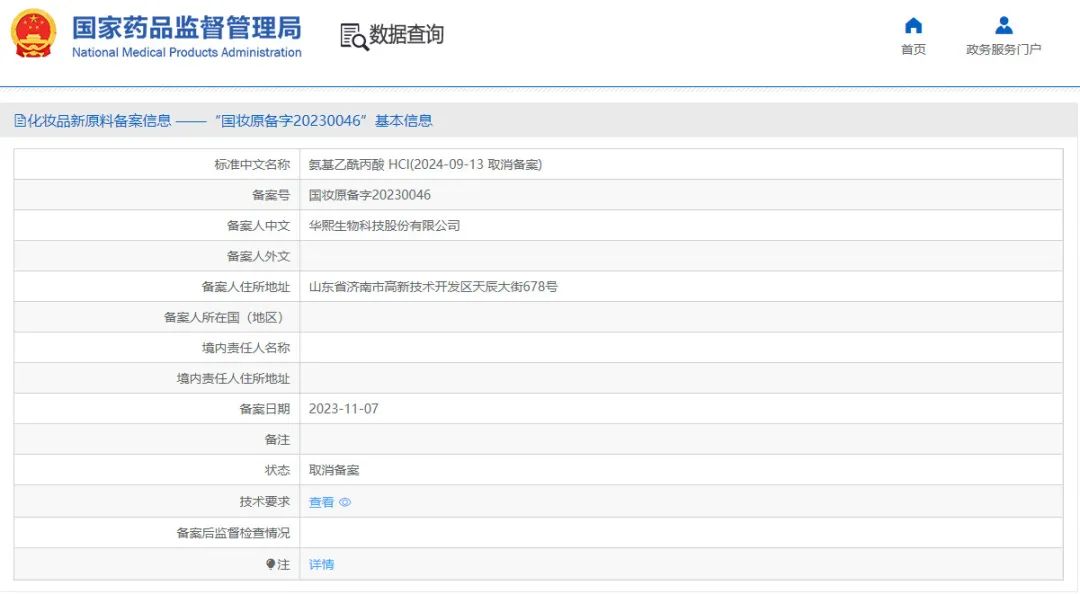Open the 详情 details link
1080x594 pixels.
(321, 564)
